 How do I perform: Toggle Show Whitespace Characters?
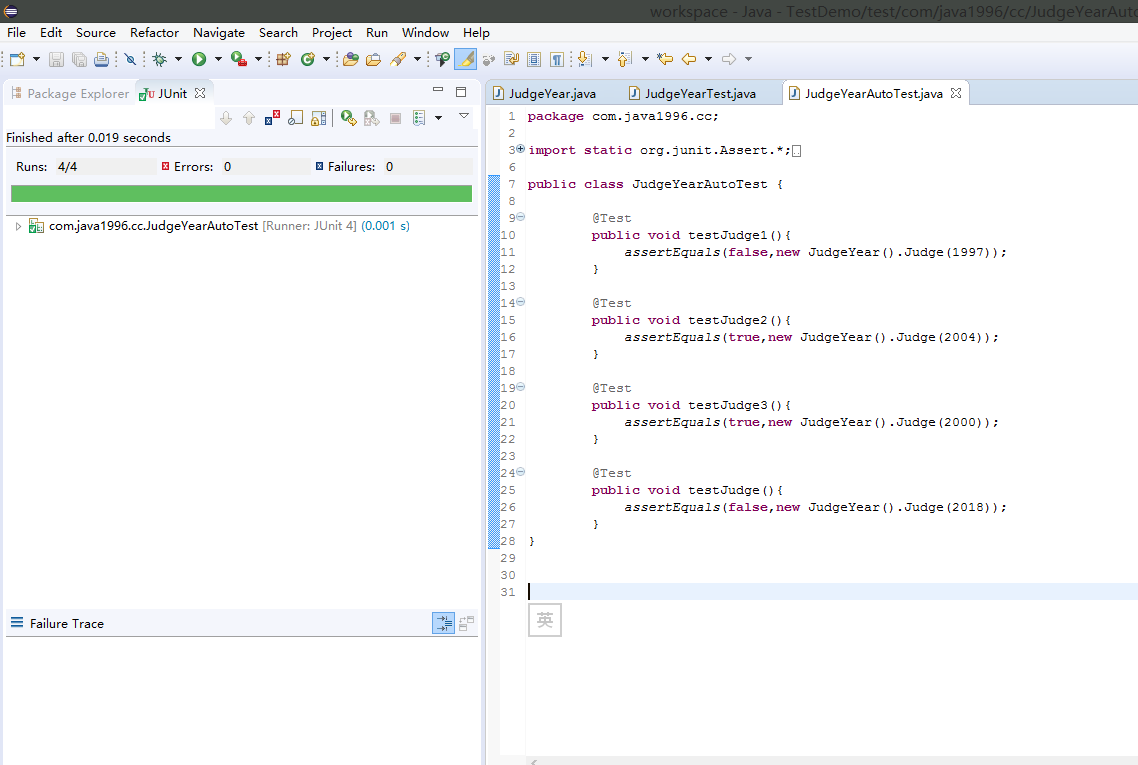(557, 60)
